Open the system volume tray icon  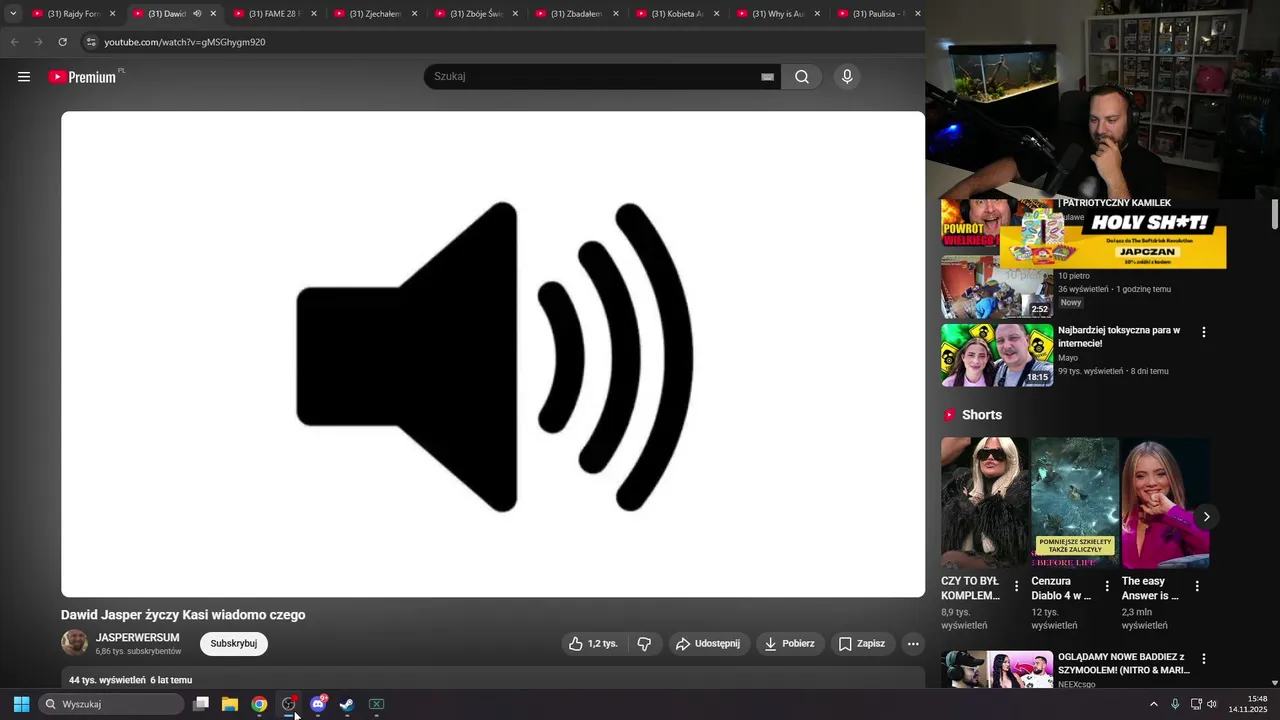point(1212,704)
